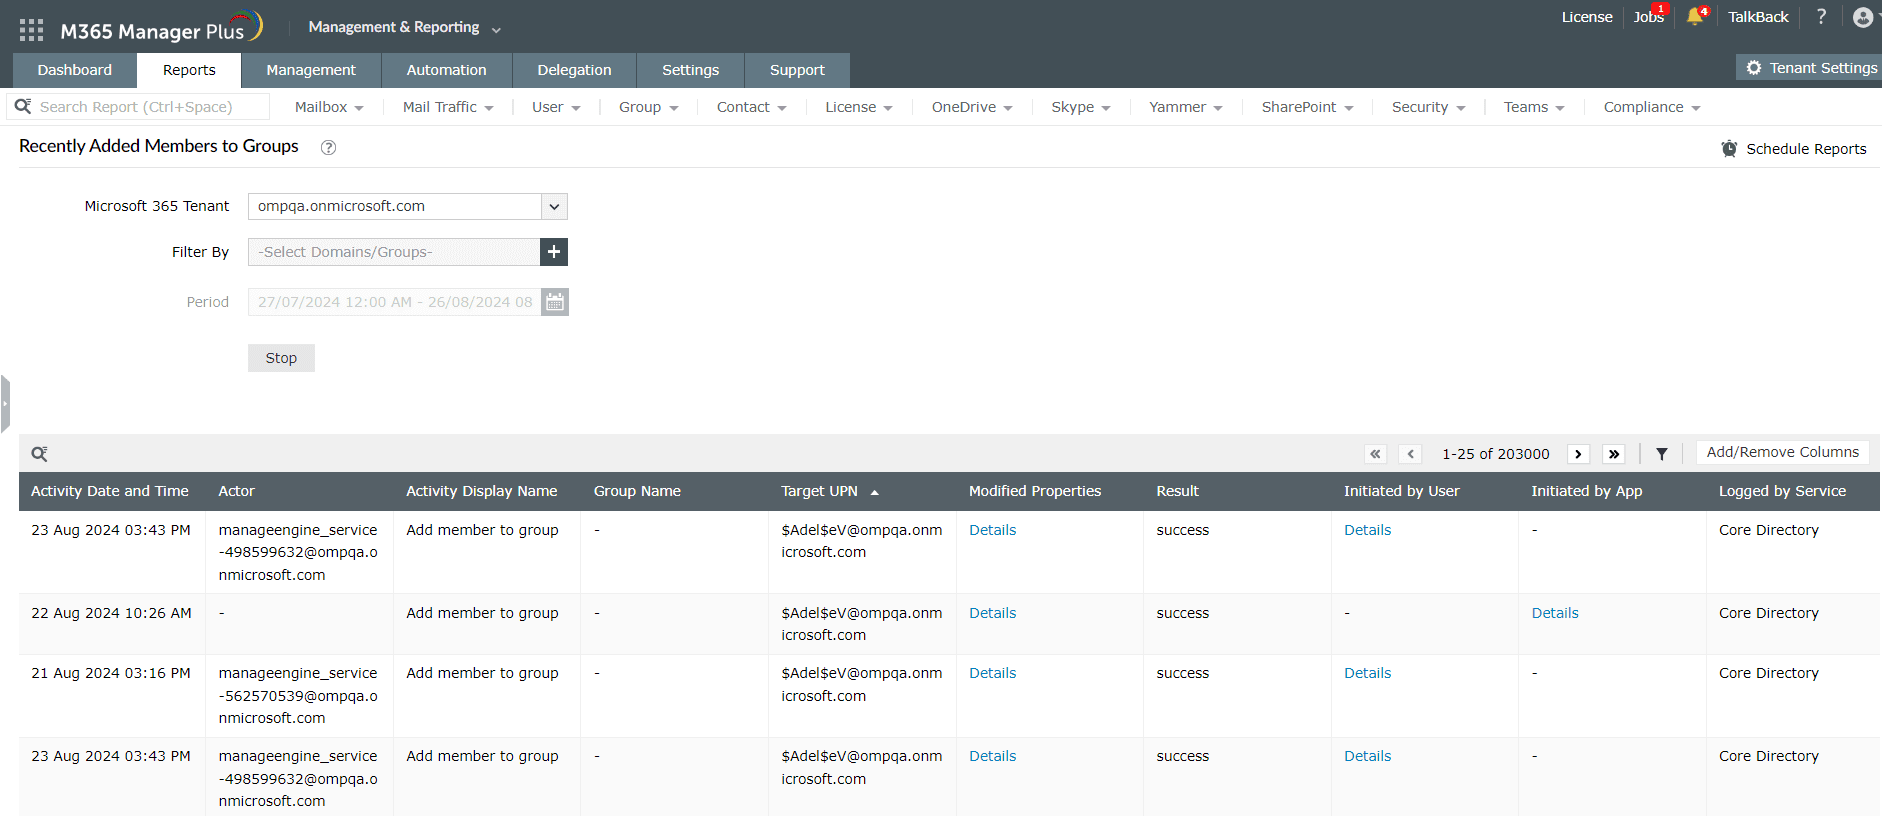Viewport: 1882px width, 816px height.
Task: Open the Security reports dropdown
Action: pos(1428,107)
